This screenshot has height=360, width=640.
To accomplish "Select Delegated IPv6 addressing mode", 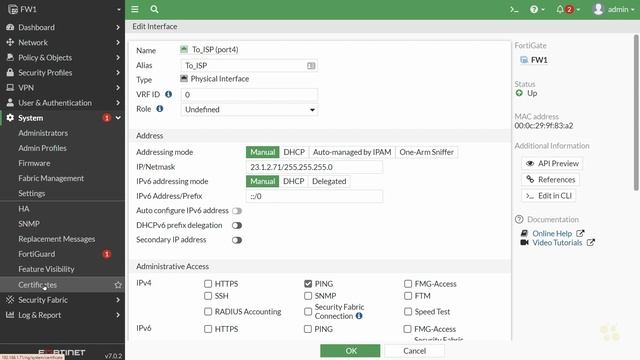I will point(329,181).
